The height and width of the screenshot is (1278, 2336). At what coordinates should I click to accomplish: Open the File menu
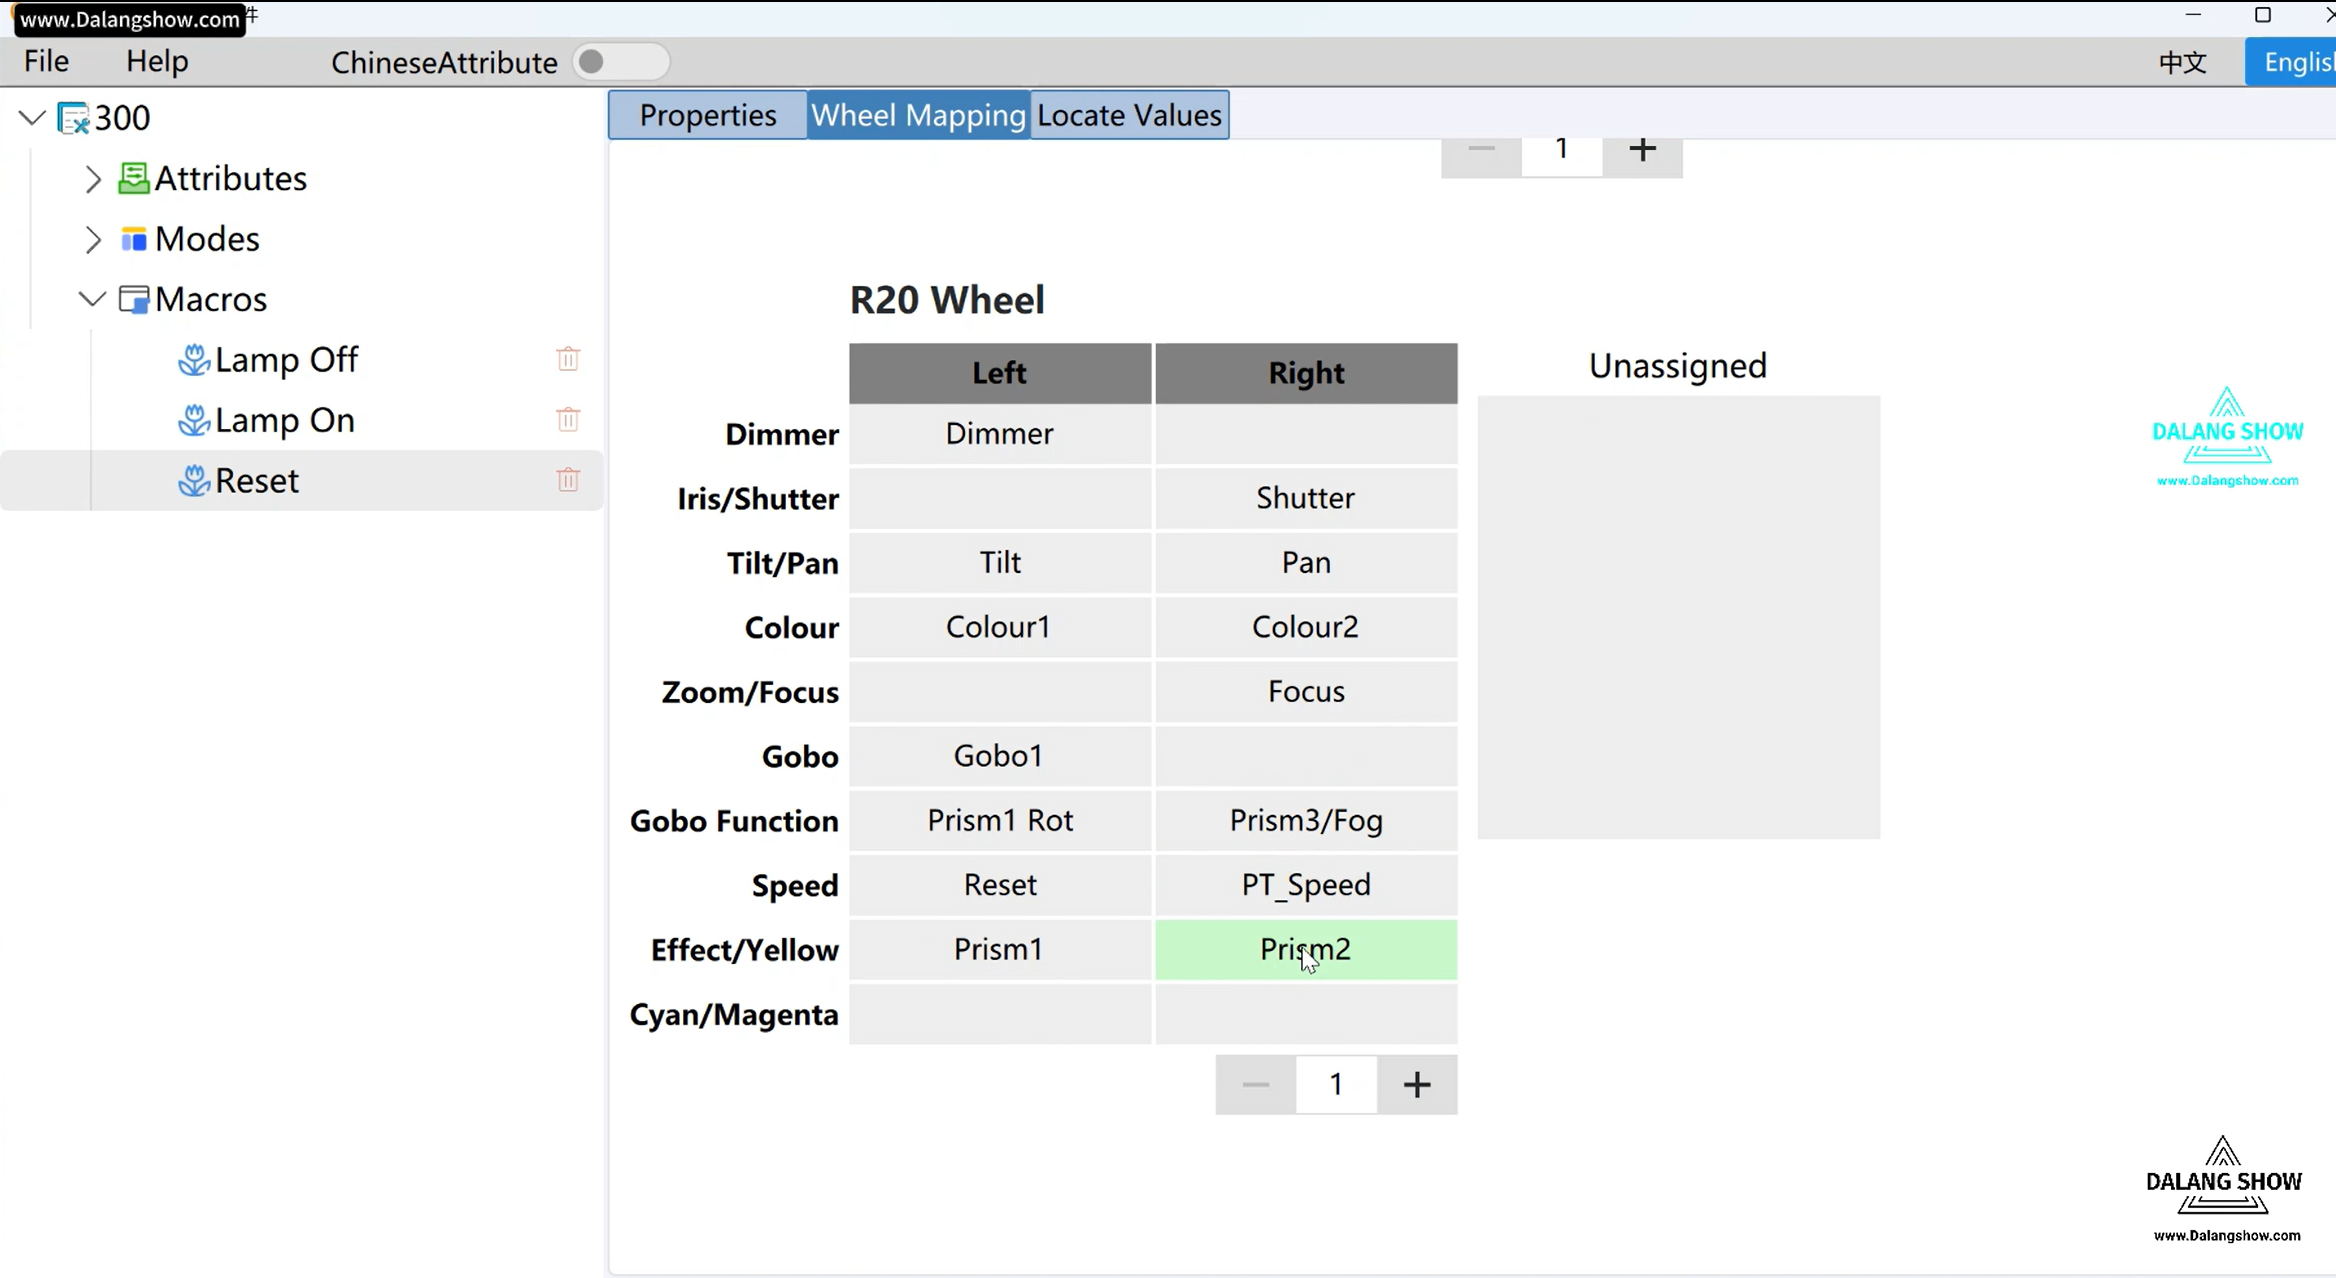click(46, 61)
